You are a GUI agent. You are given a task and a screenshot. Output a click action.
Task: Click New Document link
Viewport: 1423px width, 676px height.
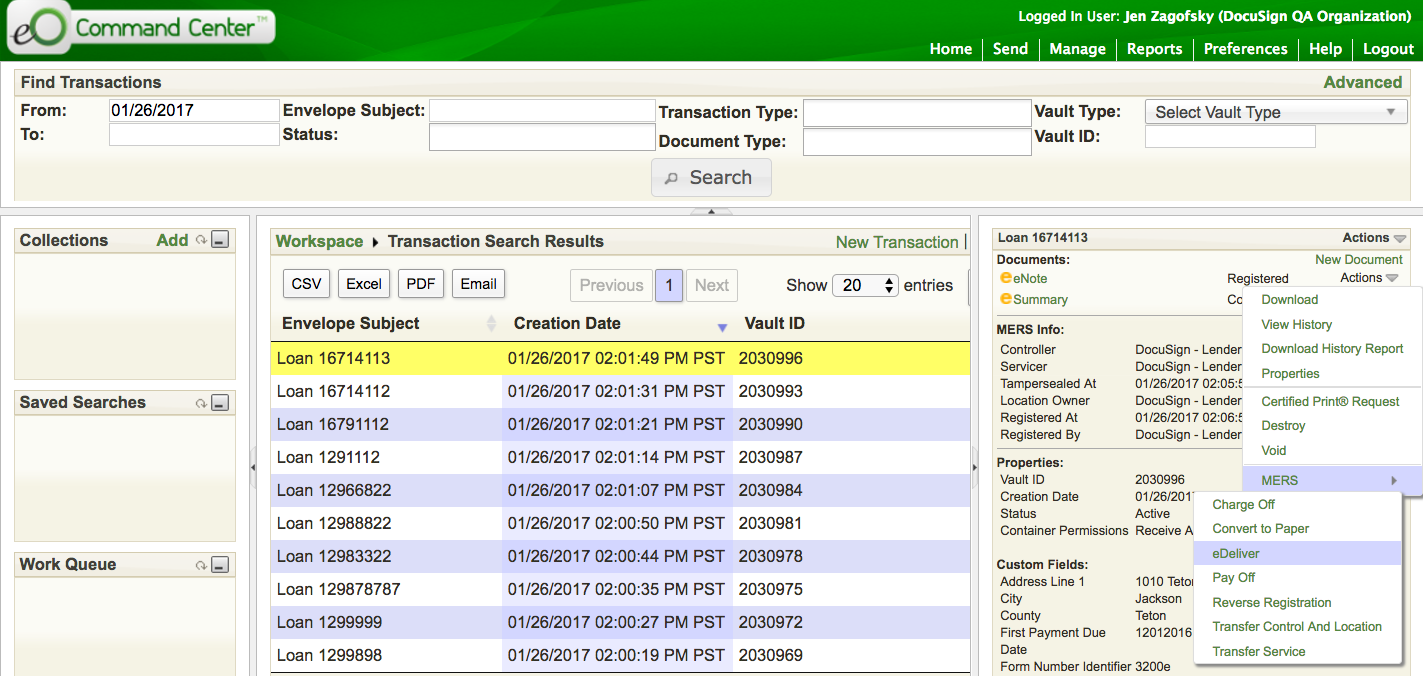click(x=1358, y=259)
